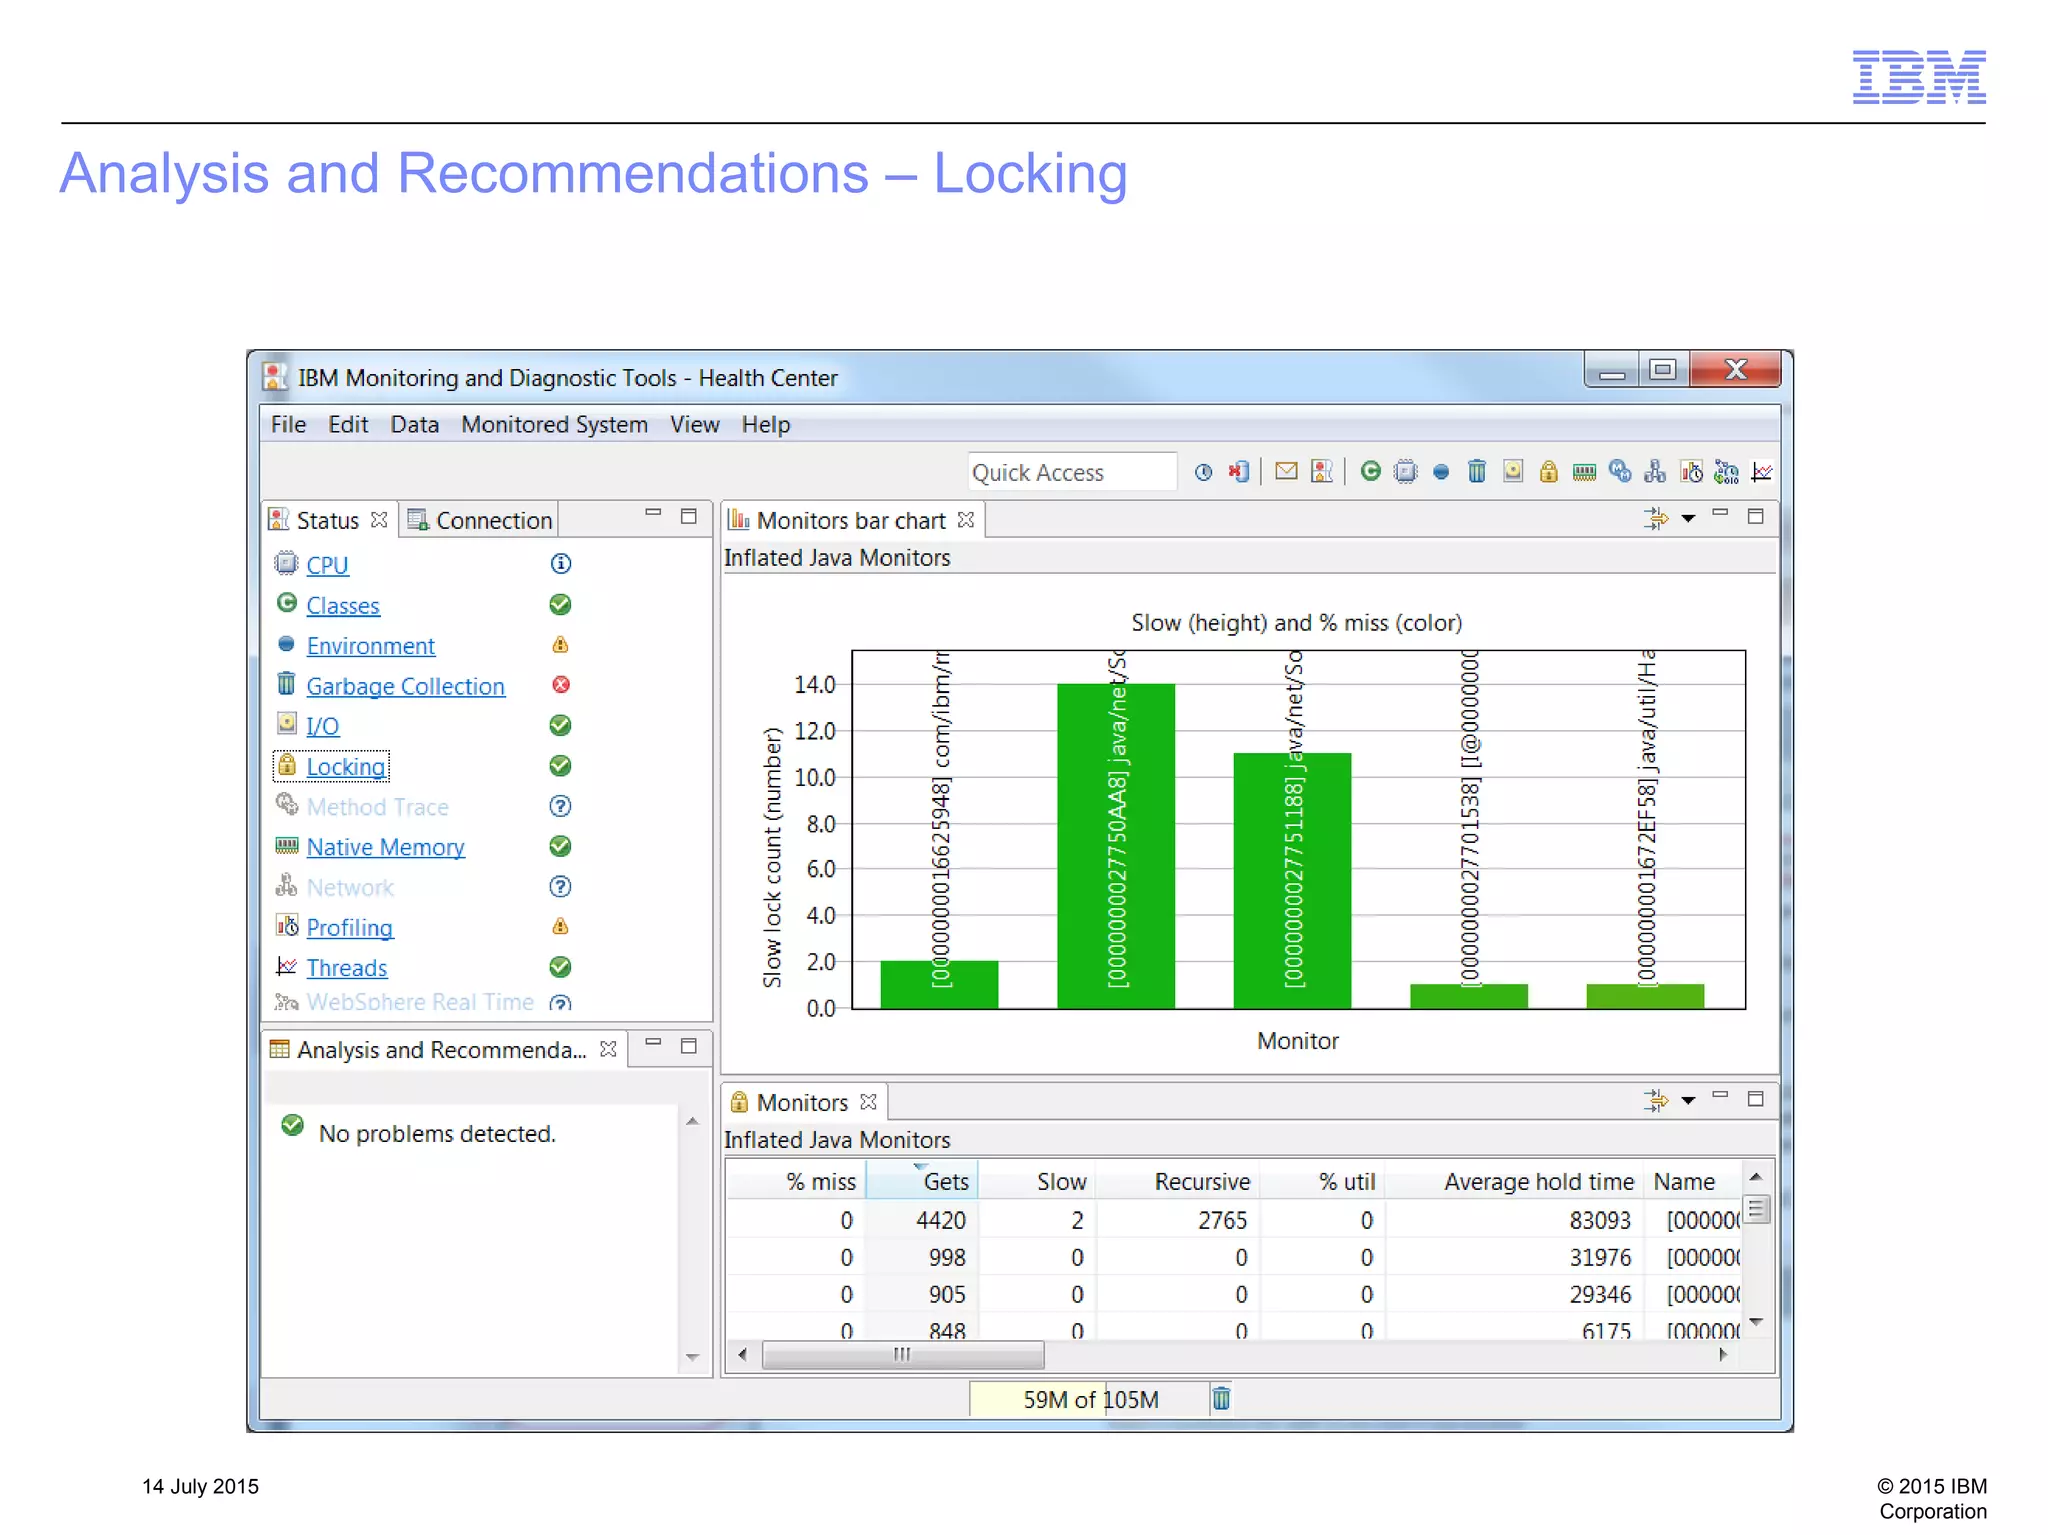2048x1535 pixels.
Task: Minimize the Status view panel
Action: (x=653, y=513)
